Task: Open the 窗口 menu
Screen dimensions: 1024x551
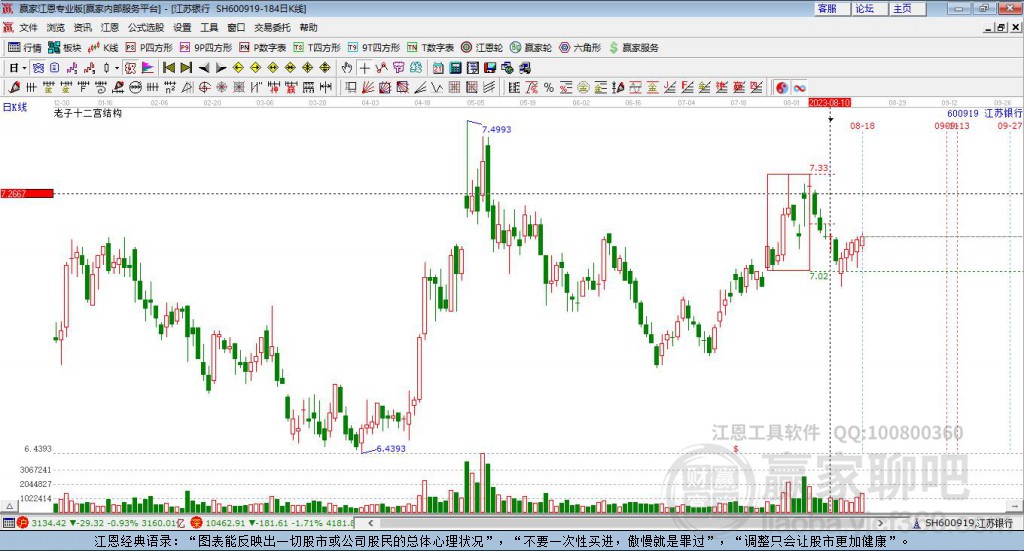Action: click(236, 27)
